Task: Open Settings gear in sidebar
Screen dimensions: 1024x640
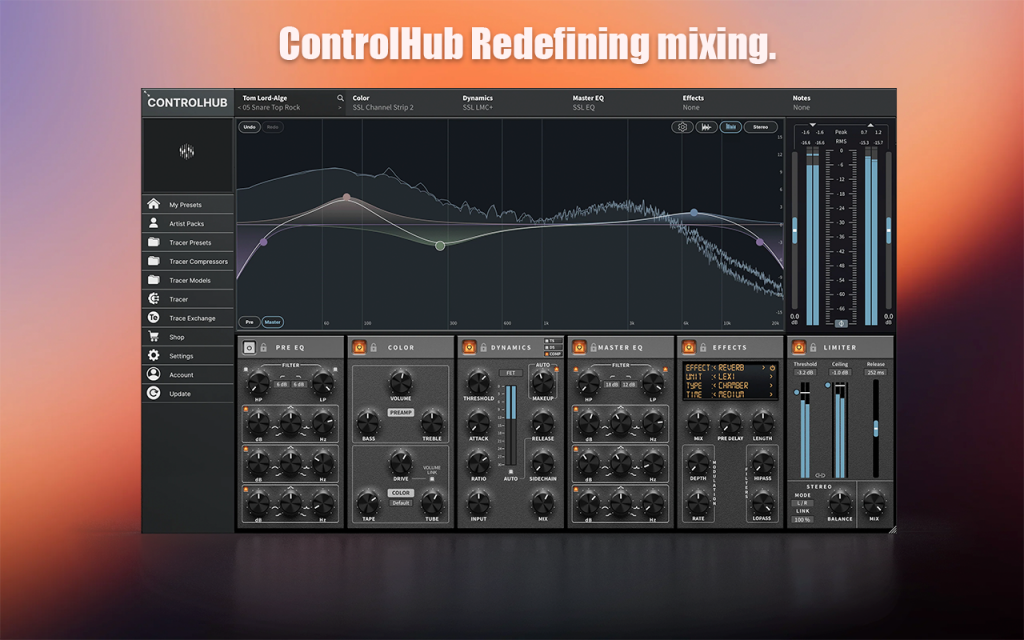Action: pos(153,355)
